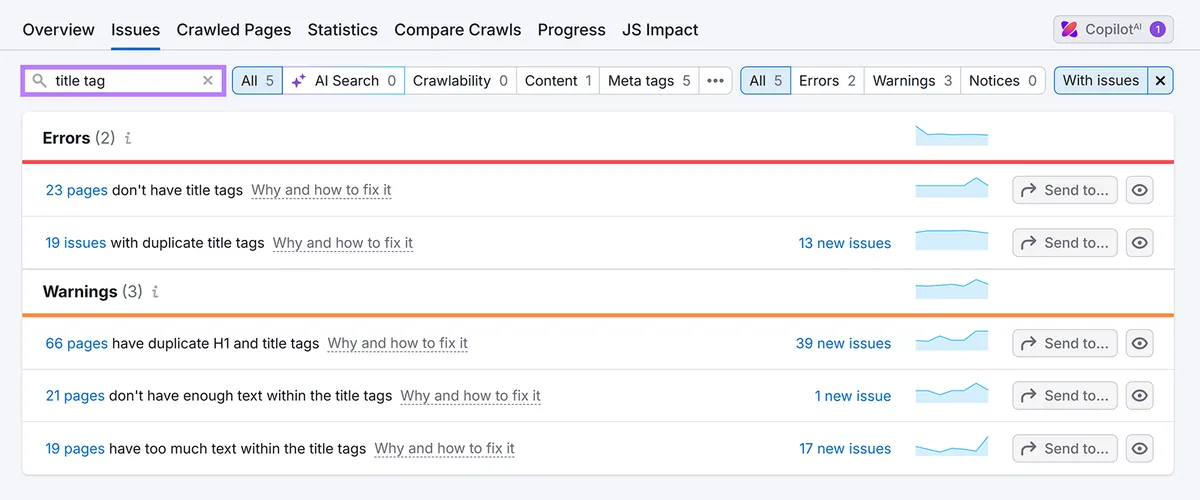Click the Warnings (3) heading
Viewport: 1200px width, 500px height.
(93, 292)
